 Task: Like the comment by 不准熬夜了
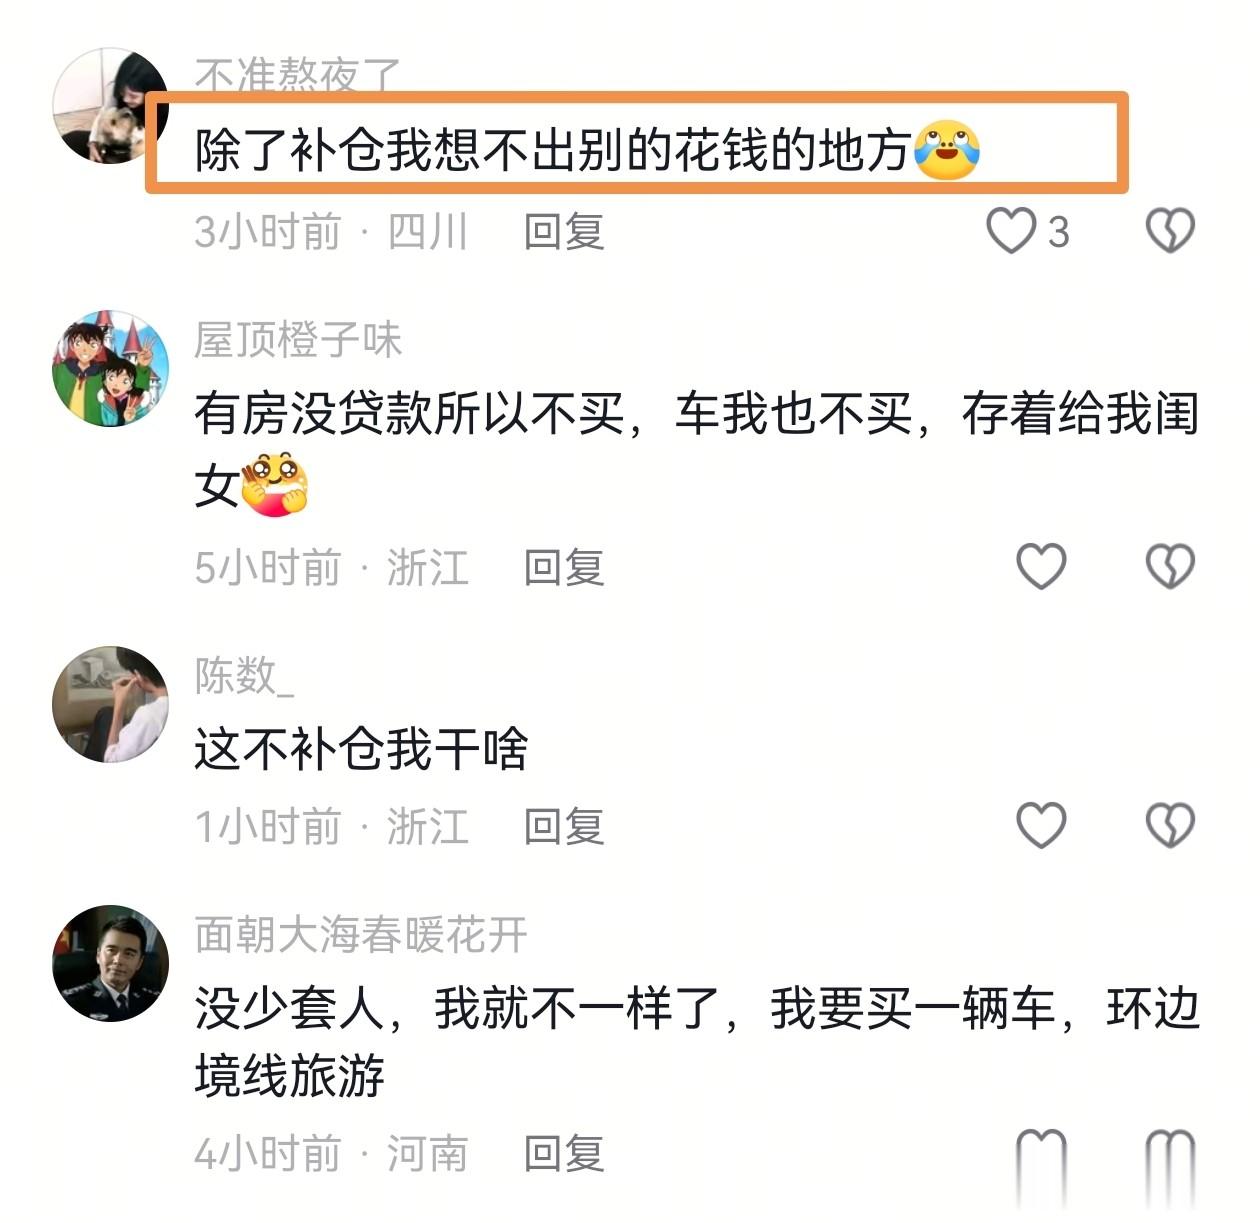(1011, 231)
